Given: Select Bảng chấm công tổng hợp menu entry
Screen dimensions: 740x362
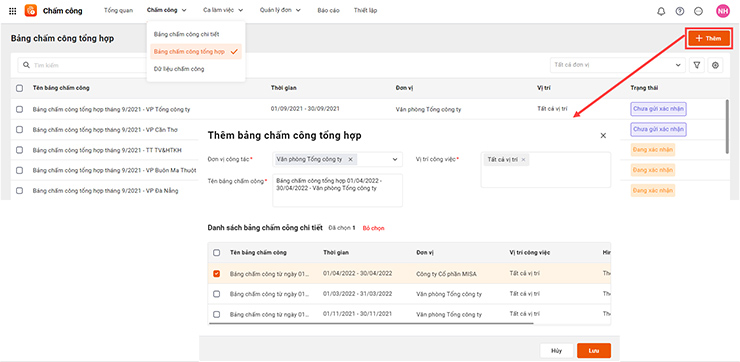Looking at the screenshot, I should click(196, 51).
